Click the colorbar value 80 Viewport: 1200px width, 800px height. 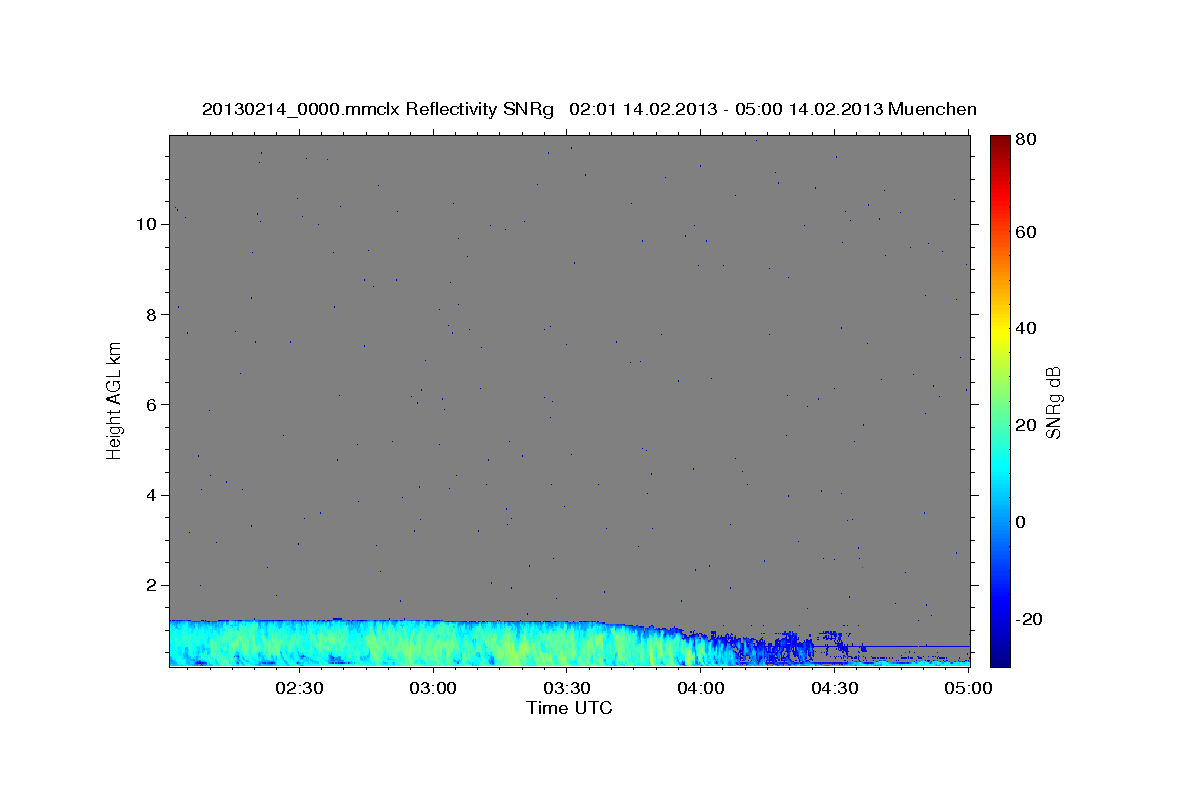click(x=1028, y=139)
